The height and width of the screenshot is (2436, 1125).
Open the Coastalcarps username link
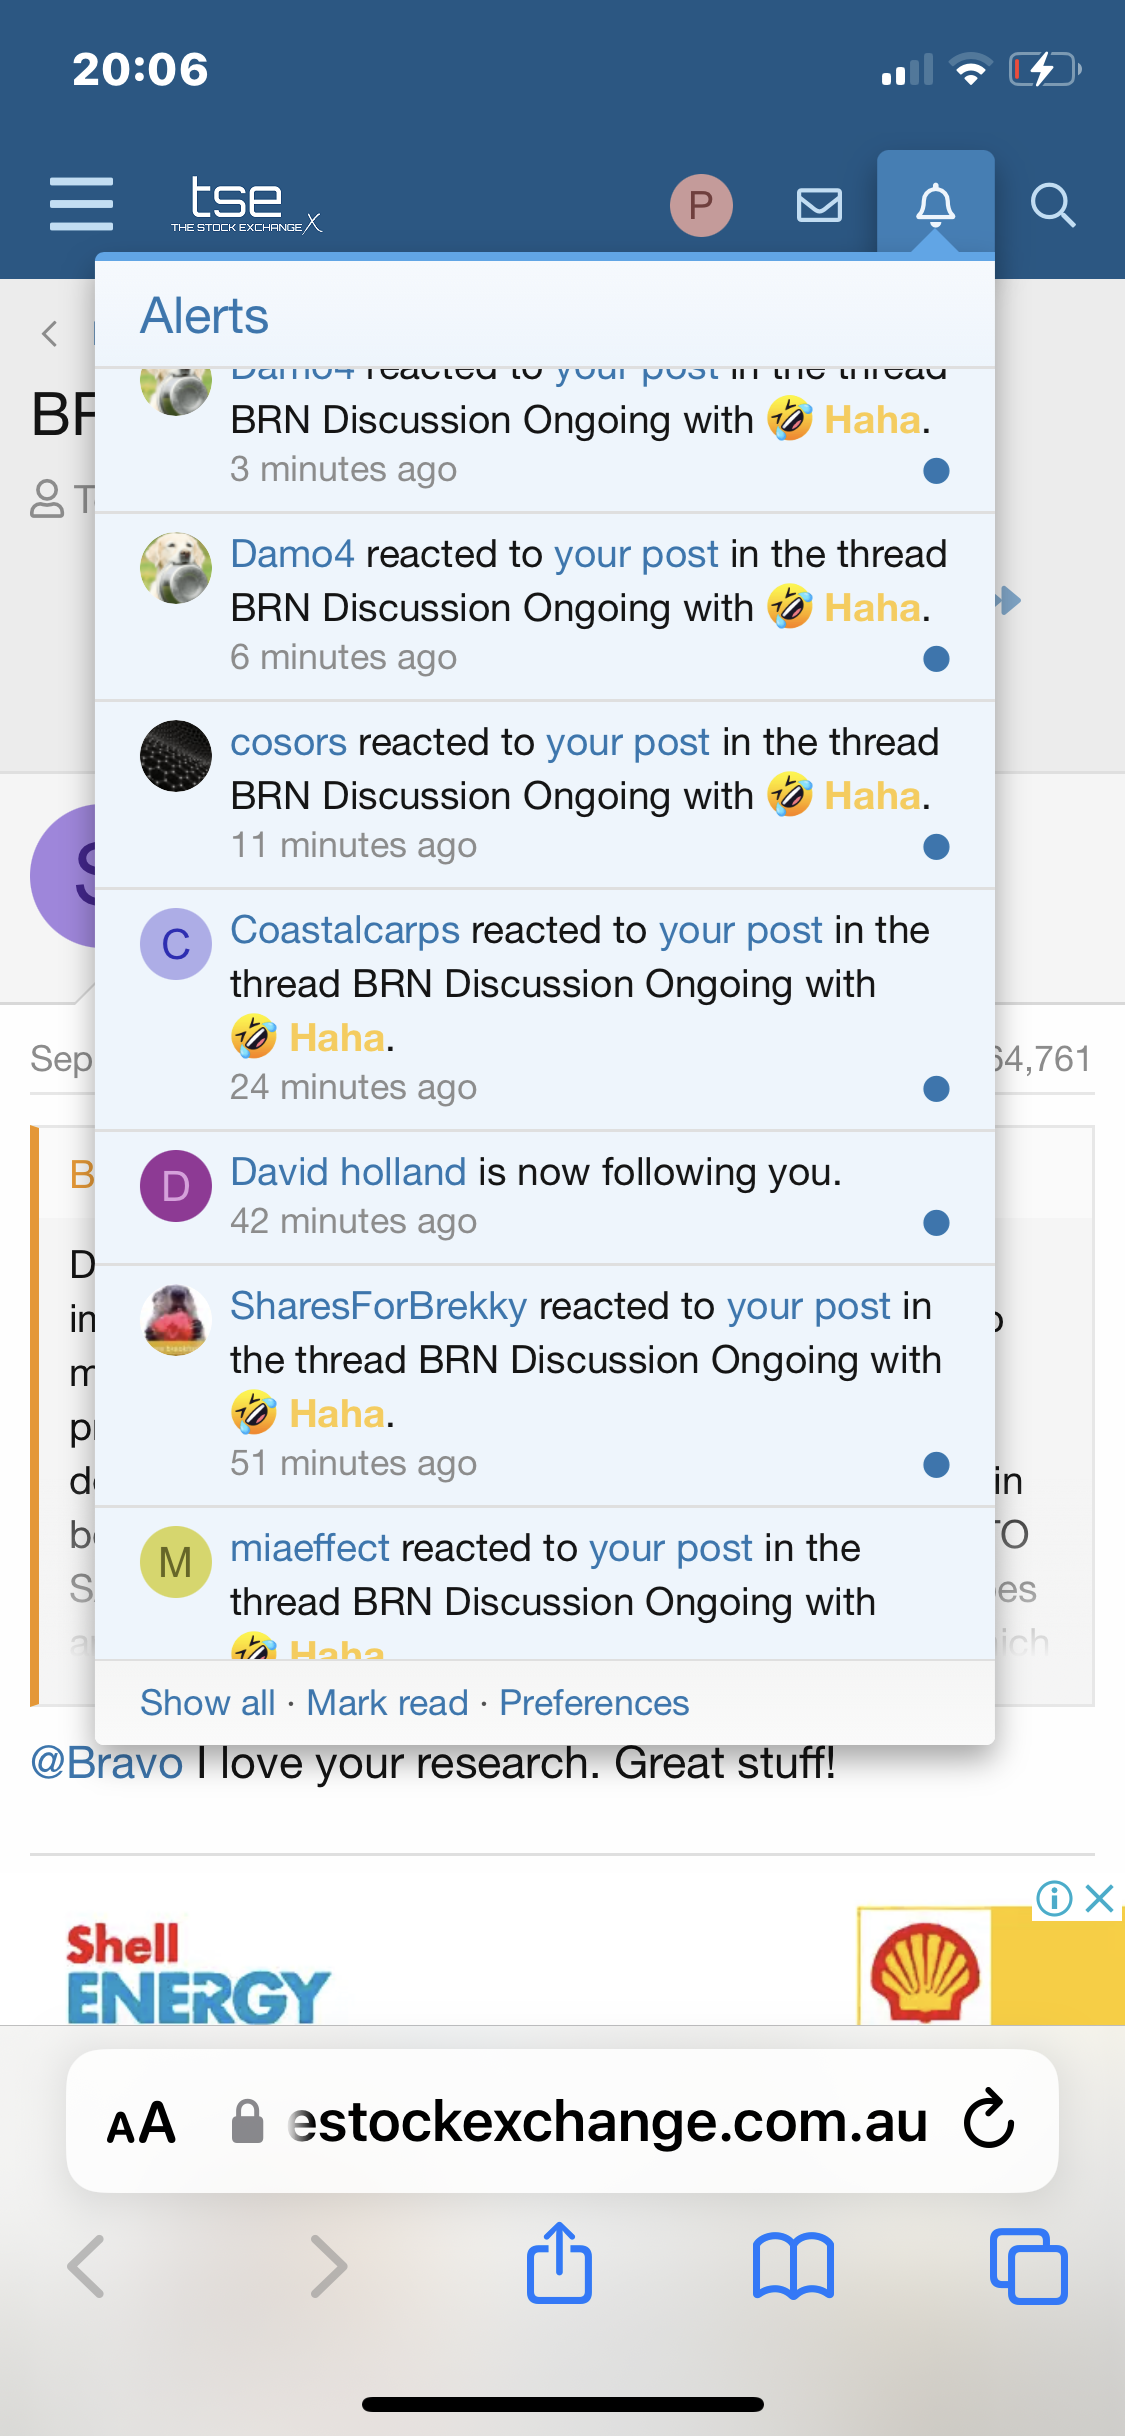[x=344, y=931]
